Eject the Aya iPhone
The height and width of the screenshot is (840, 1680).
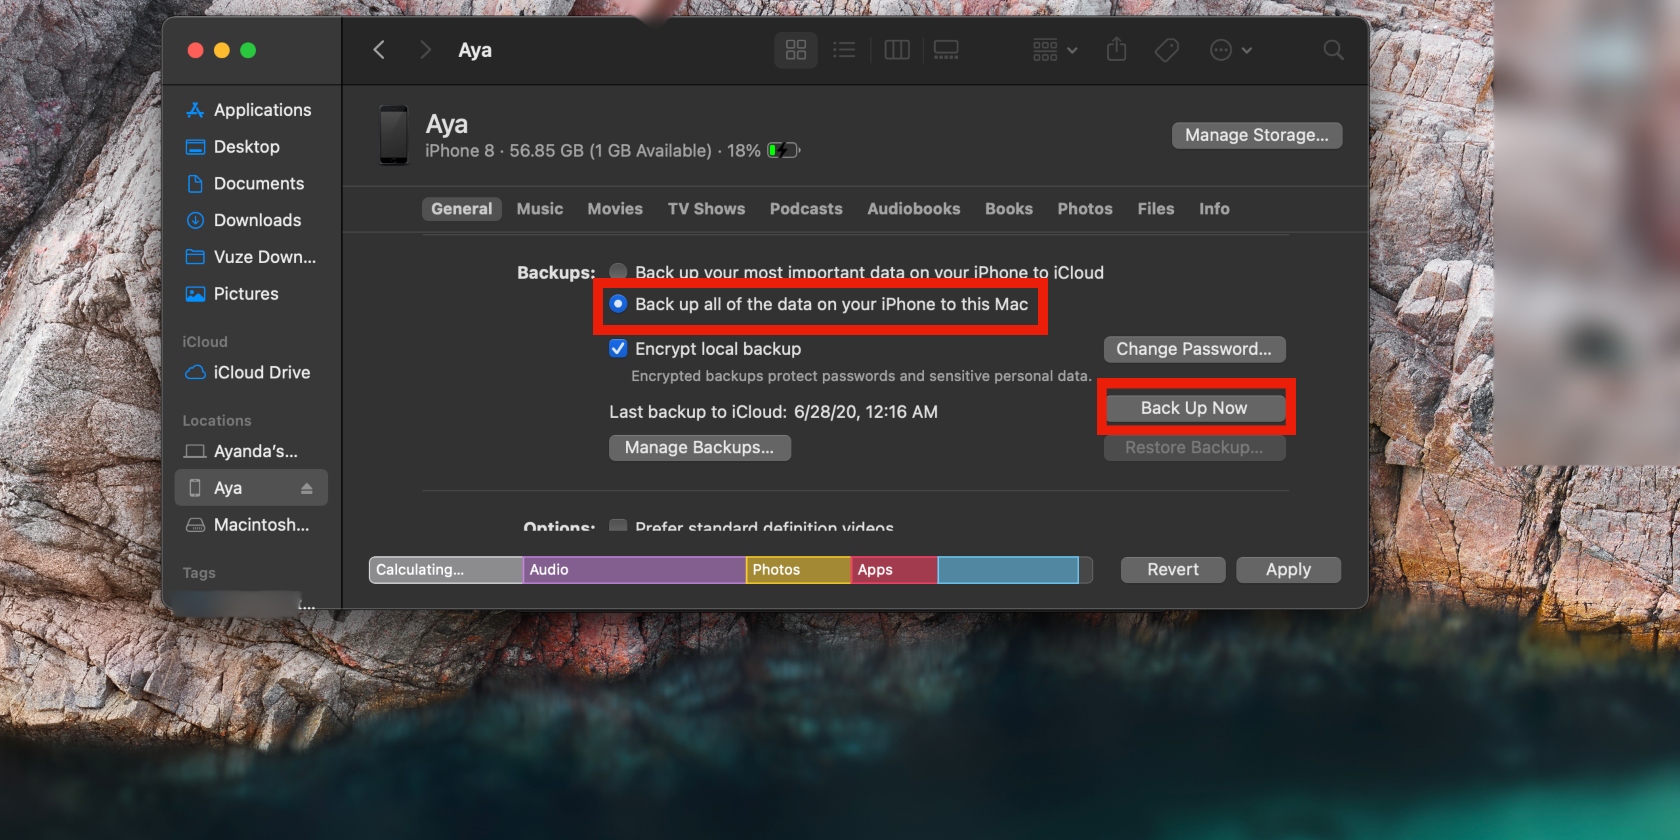tap(307, 488)
